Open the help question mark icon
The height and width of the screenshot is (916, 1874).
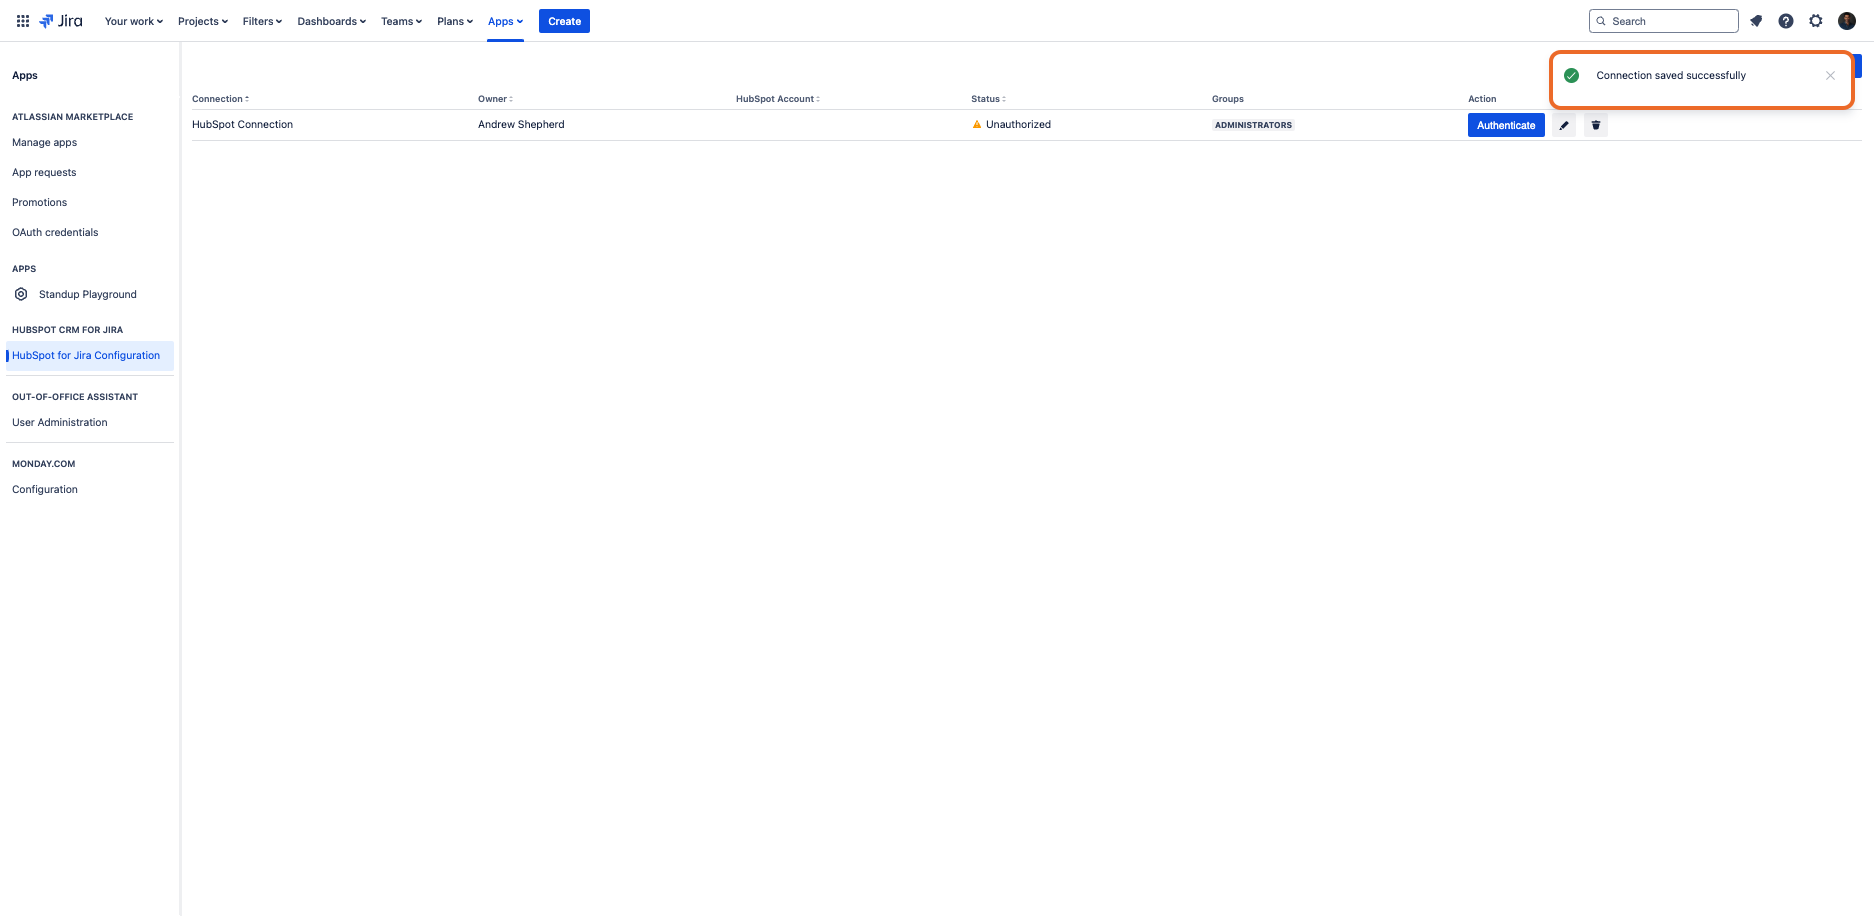click(x=1786, y=21)
